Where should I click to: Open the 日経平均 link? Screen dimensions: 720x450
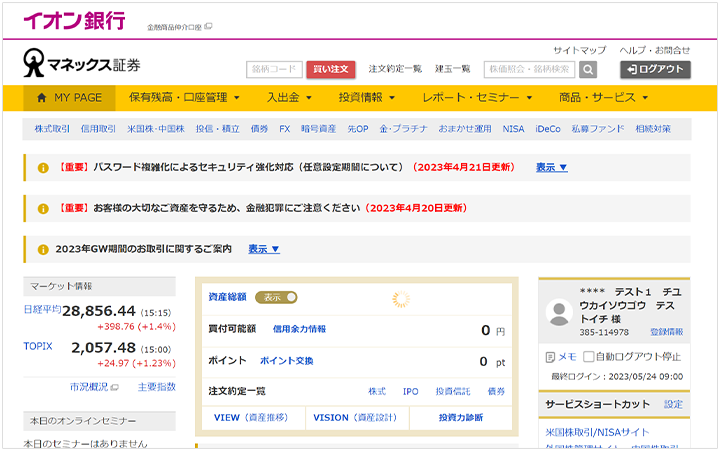click(42, 309)
